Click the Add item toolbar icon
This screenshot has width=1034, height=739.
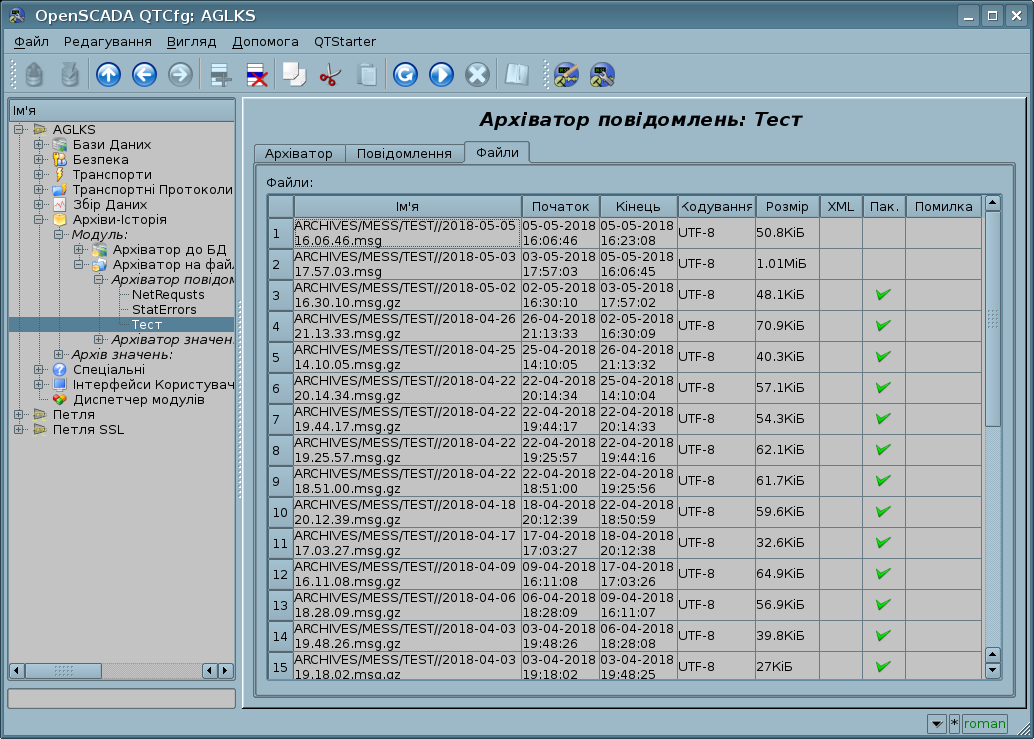[220, 75]
